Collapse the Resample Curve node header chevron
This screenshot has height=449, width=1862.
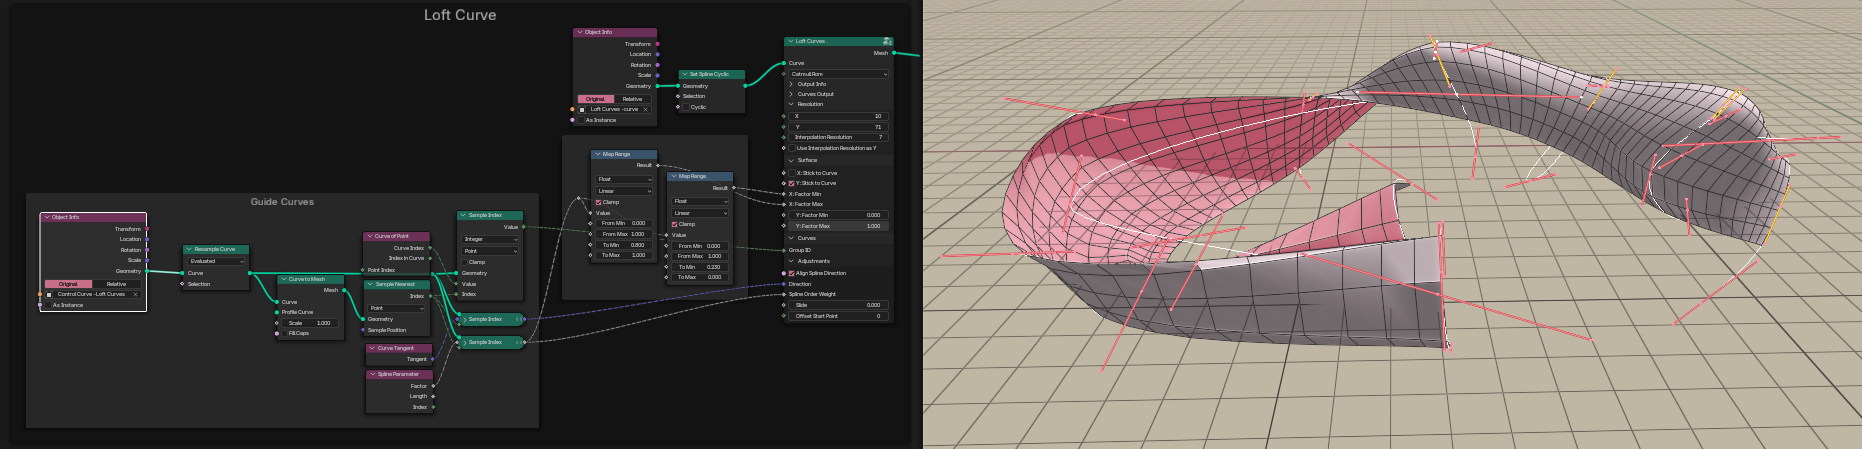click(x=189, y=249)
